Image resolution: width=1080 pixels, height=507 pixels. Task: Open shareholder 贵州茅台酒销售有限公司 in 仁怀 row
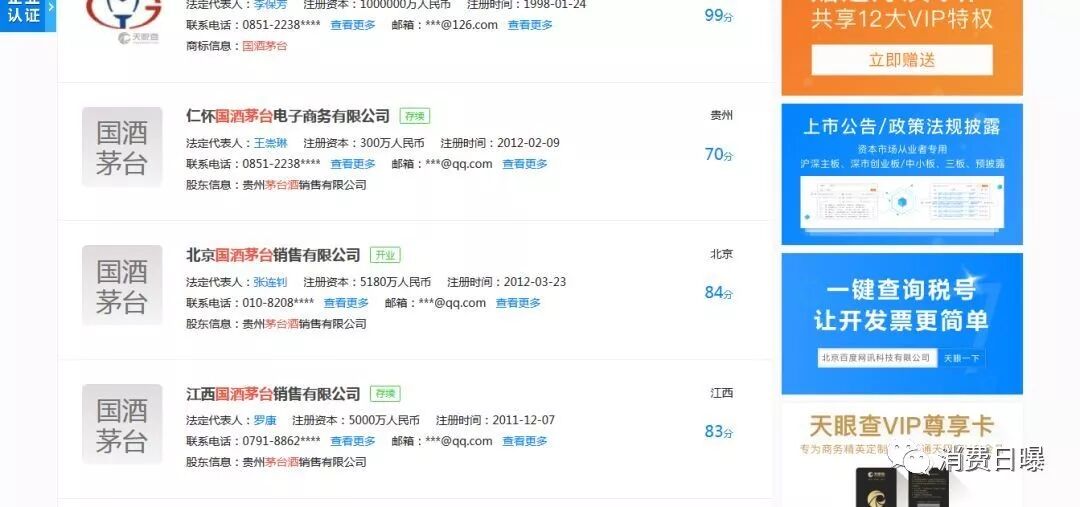[304, 185]
